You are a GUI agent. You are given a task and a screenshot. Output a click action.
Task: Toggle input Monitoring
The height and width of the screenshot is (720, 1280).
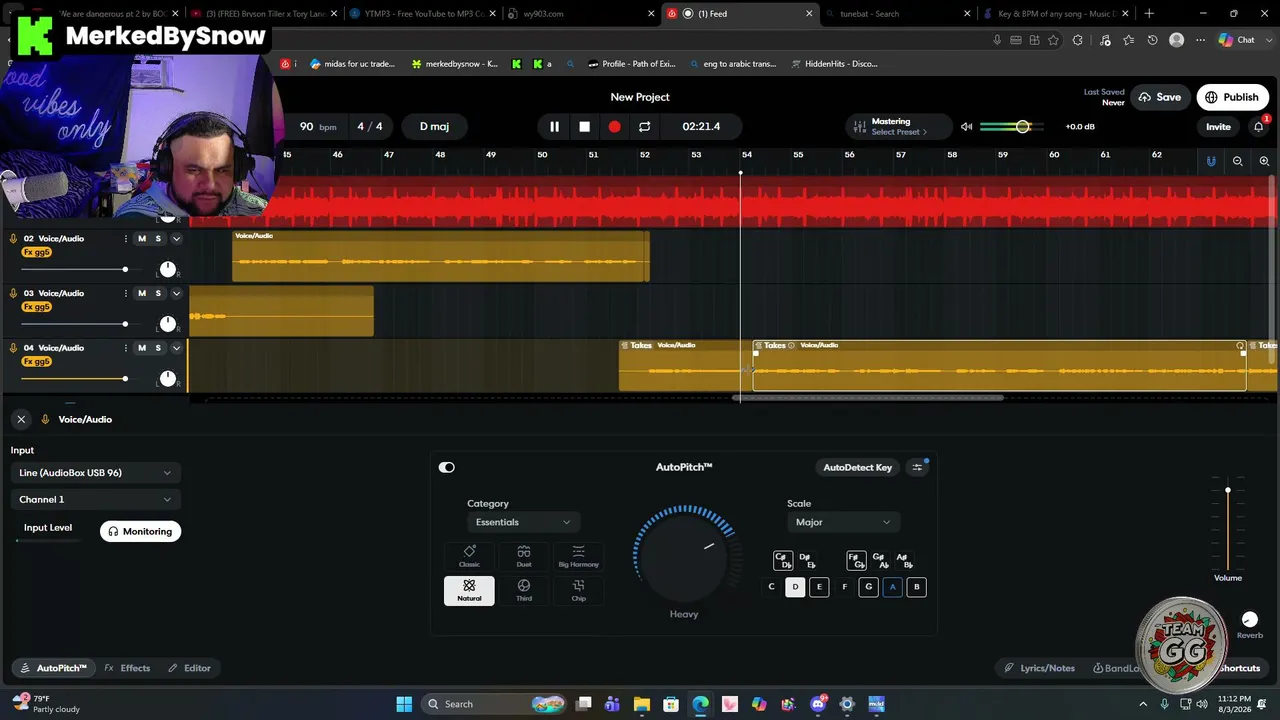pos(140,531)
